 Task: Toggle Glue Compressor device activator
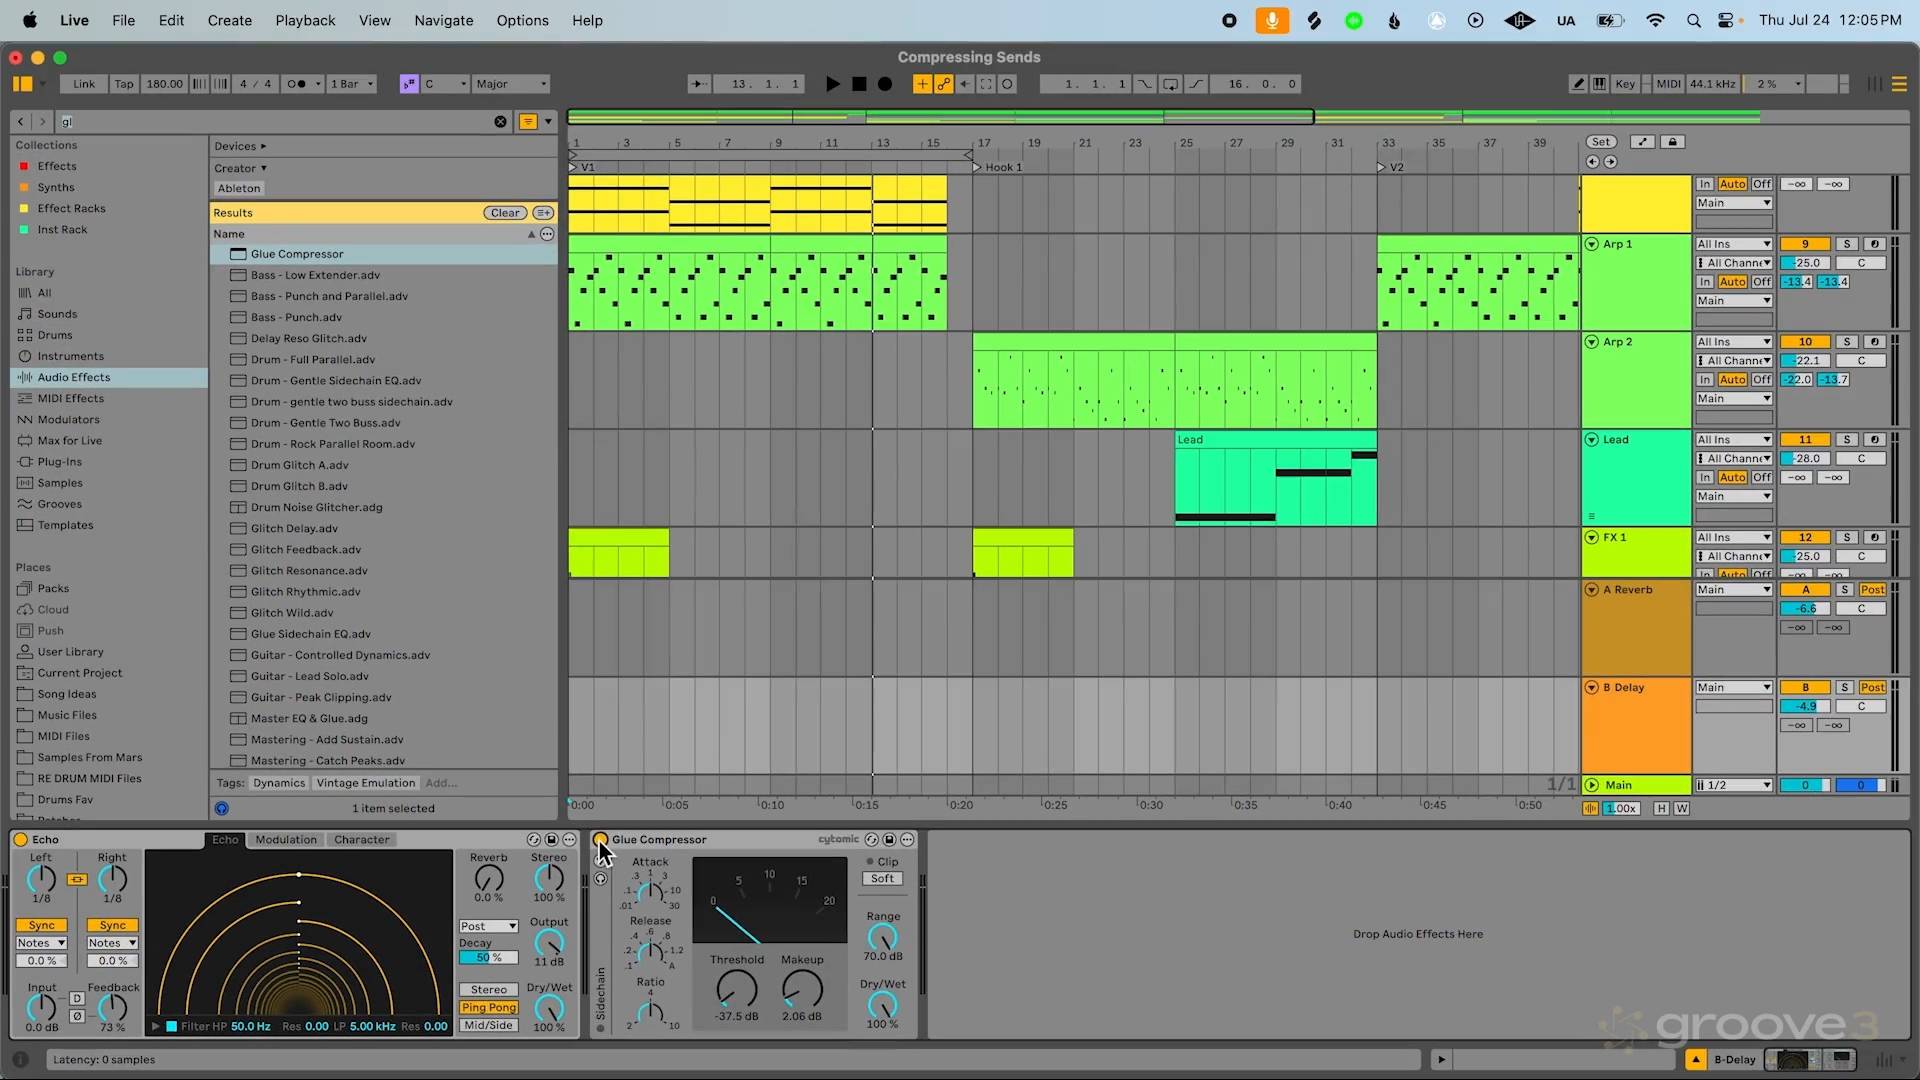[x=600, y=840]
